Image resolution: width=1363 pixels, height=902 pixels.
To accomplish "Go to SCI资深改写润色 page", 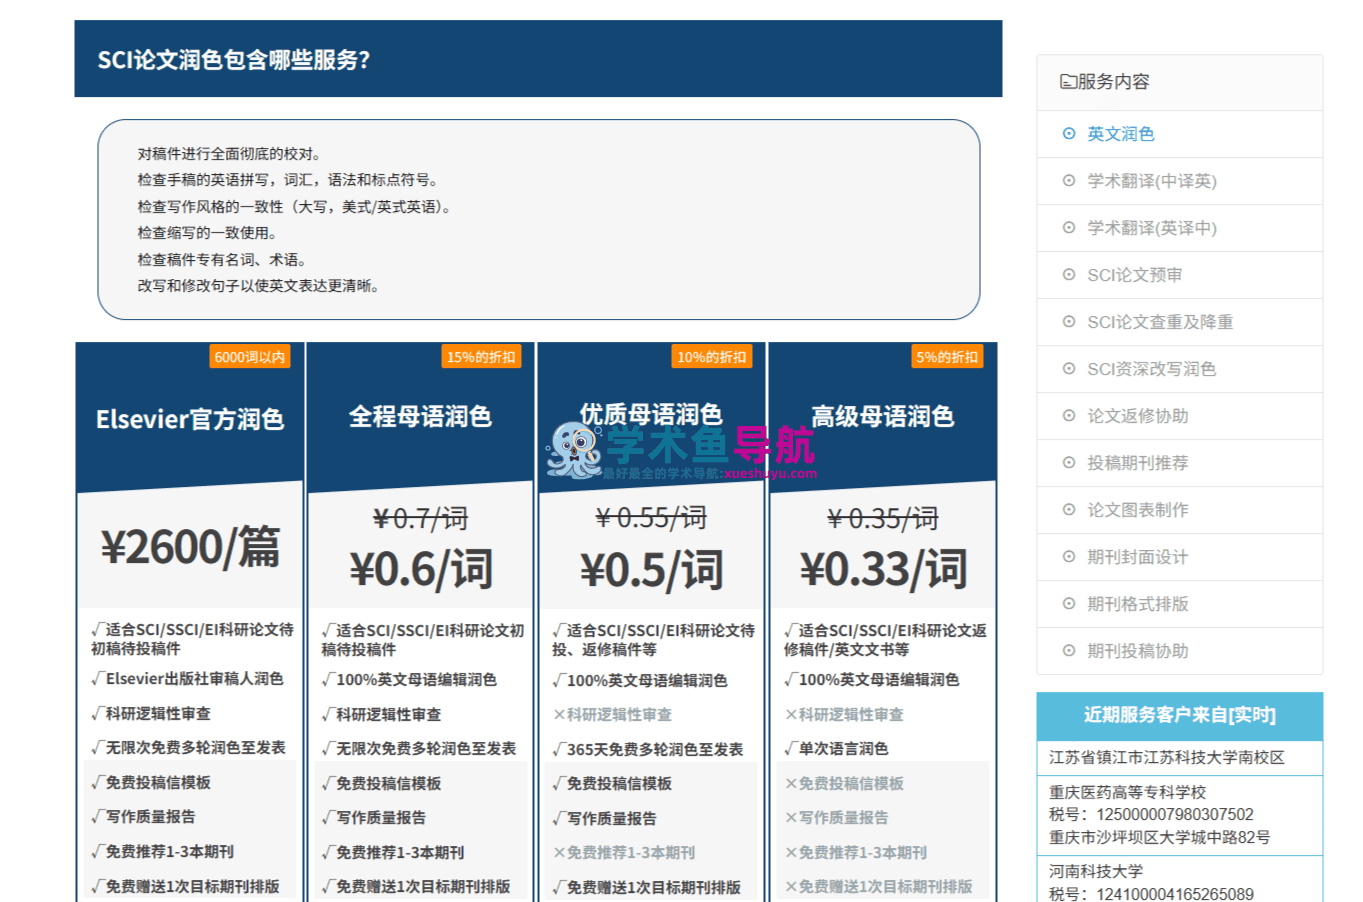I will point(1152,369).
